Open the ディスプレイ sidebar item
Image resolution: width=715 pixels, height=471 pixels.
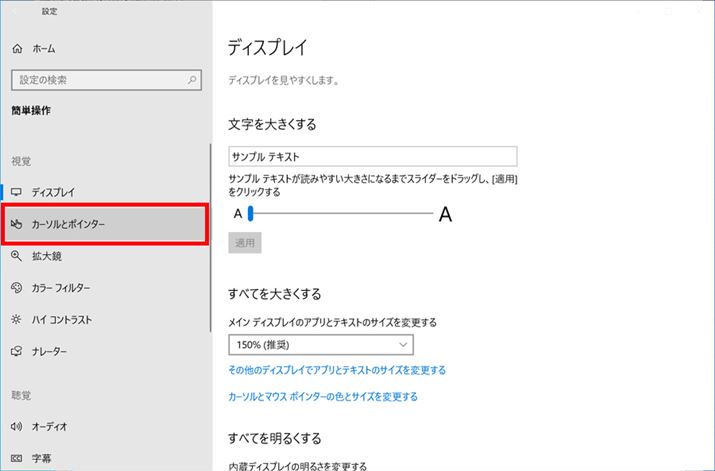pyautogui.click(x=105, y=192)
